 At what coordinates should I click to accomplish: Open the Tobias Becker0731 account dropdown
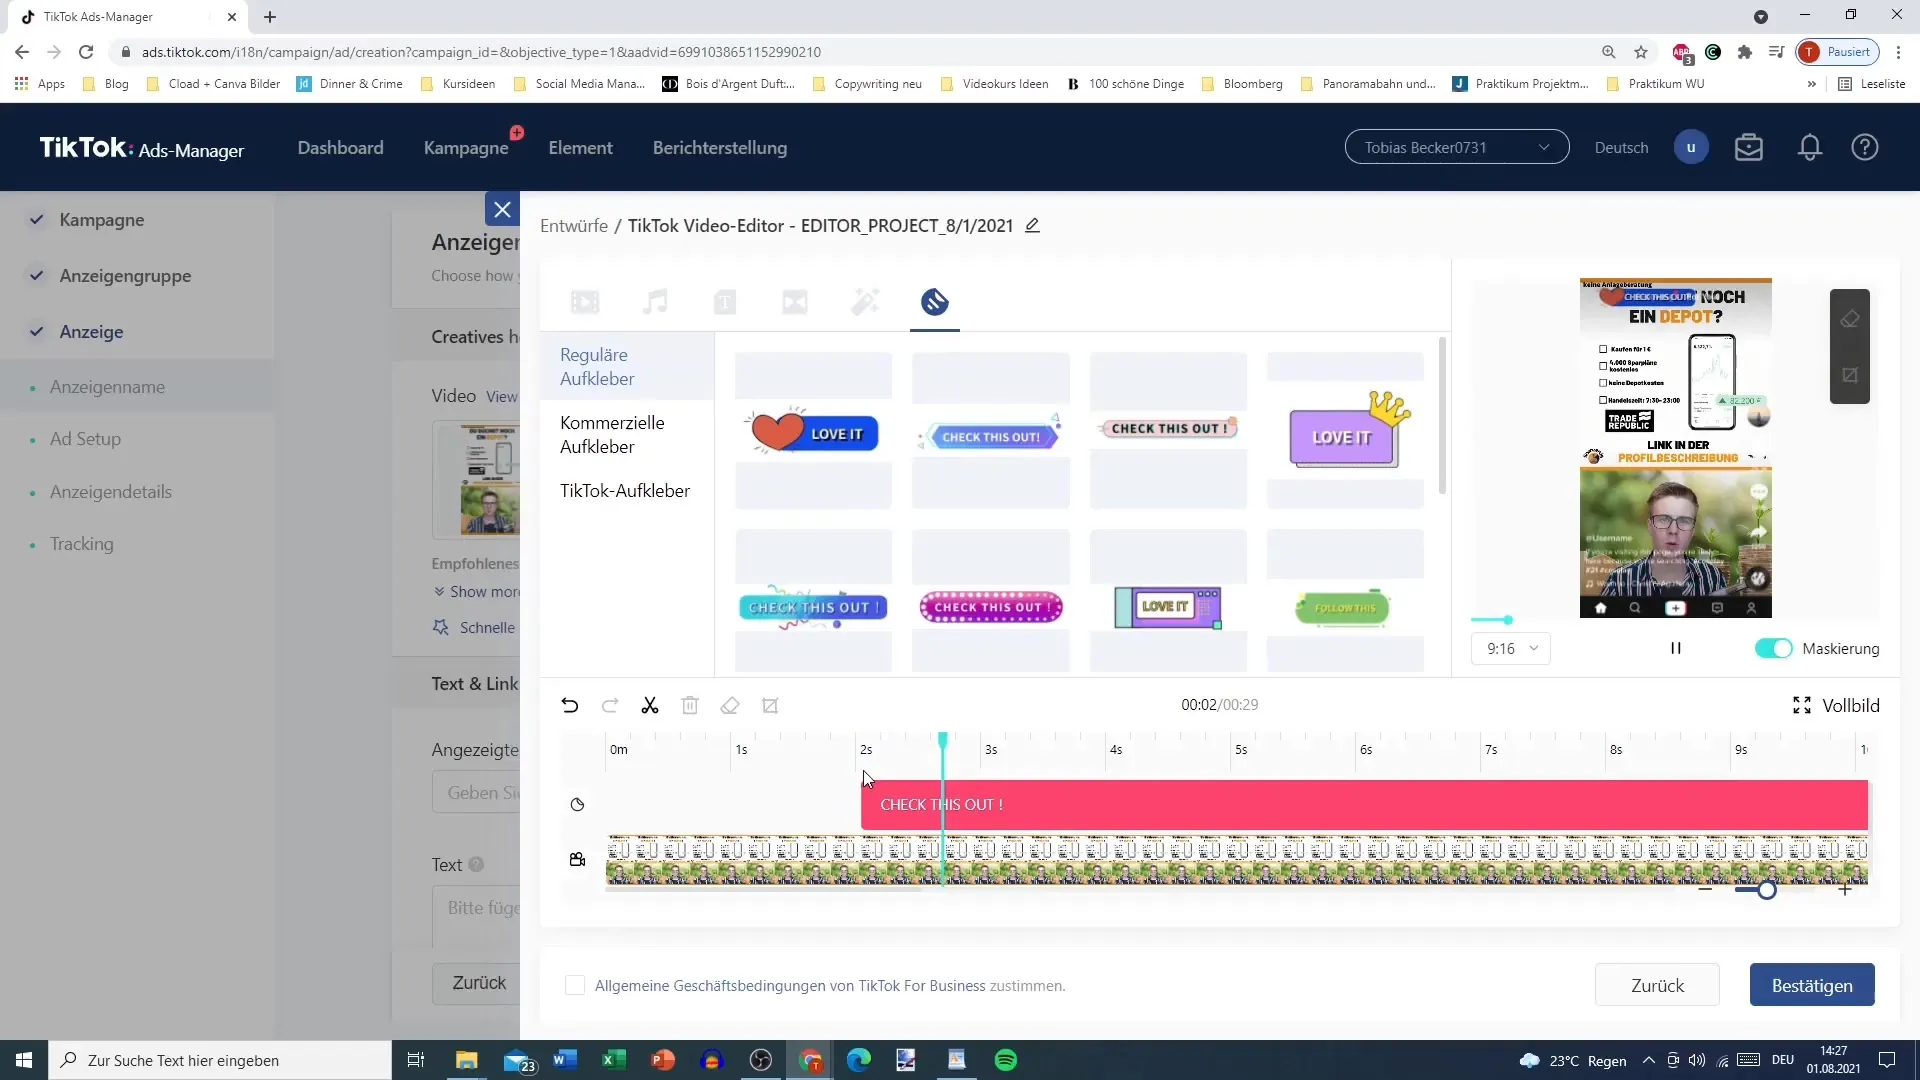coord(1457,148)
